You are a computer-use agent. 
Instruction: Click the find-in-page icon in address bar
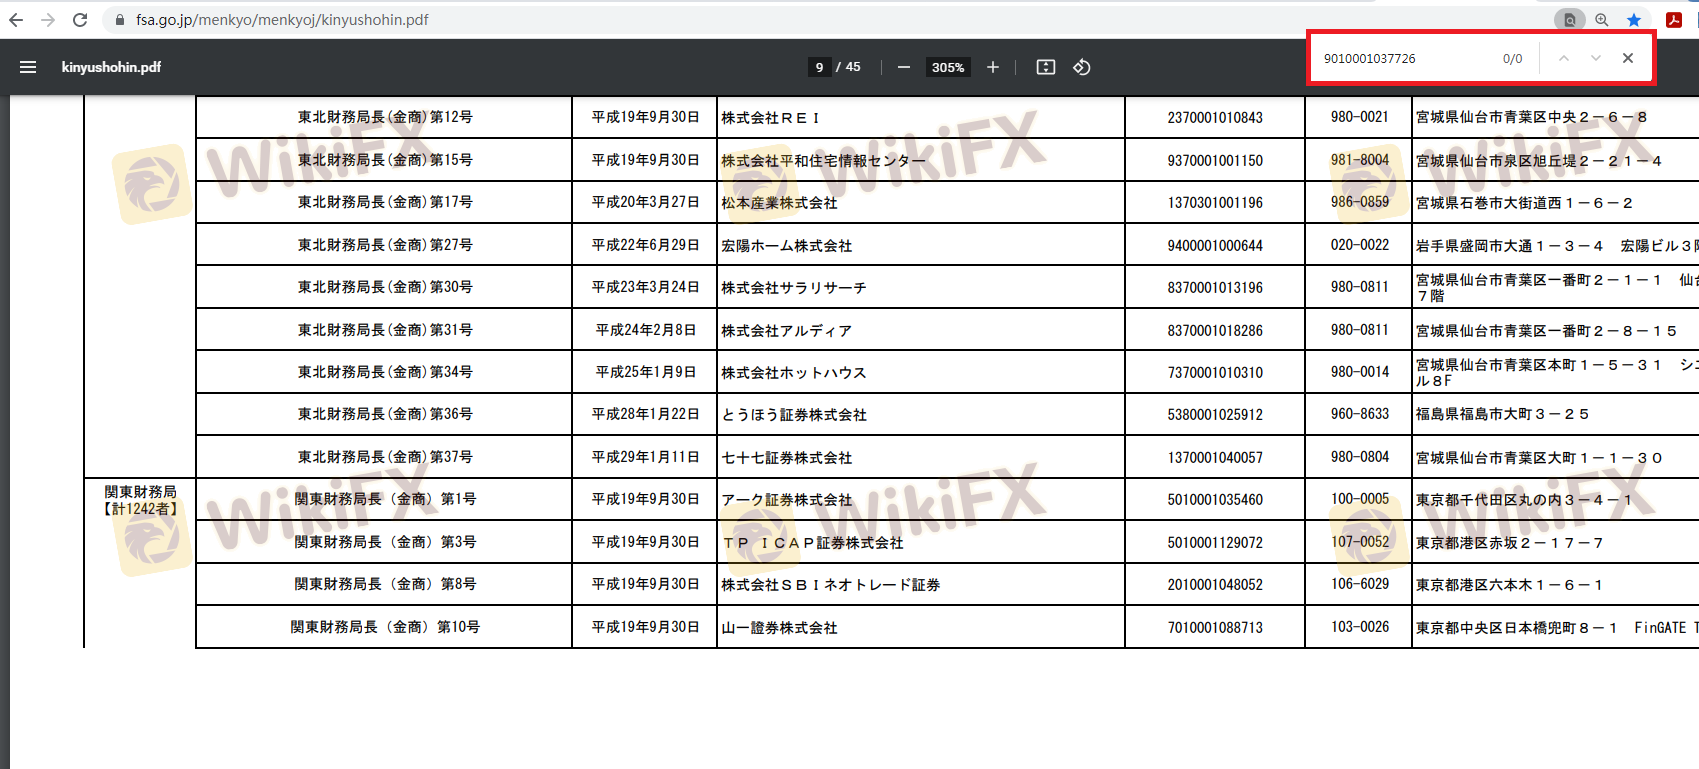coord(1570,20)
